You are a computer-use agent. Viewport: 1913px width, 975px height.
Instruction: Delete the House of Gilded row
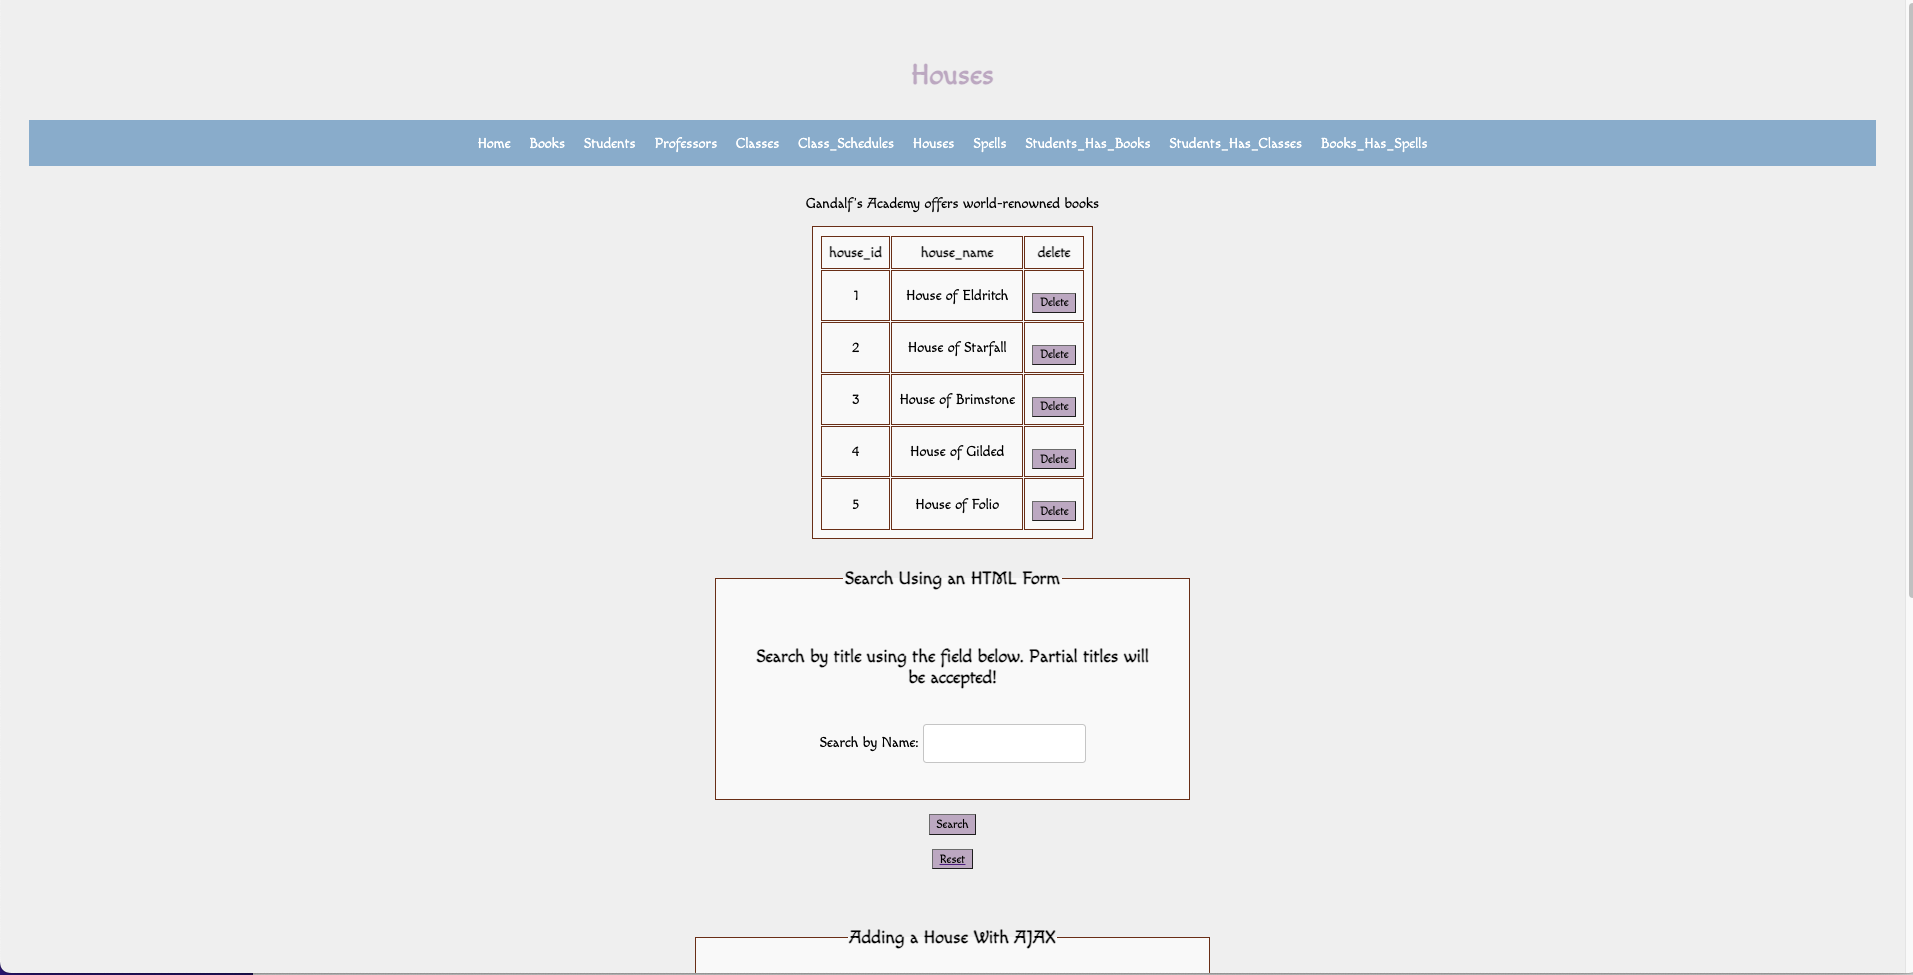coord(1054,459)
